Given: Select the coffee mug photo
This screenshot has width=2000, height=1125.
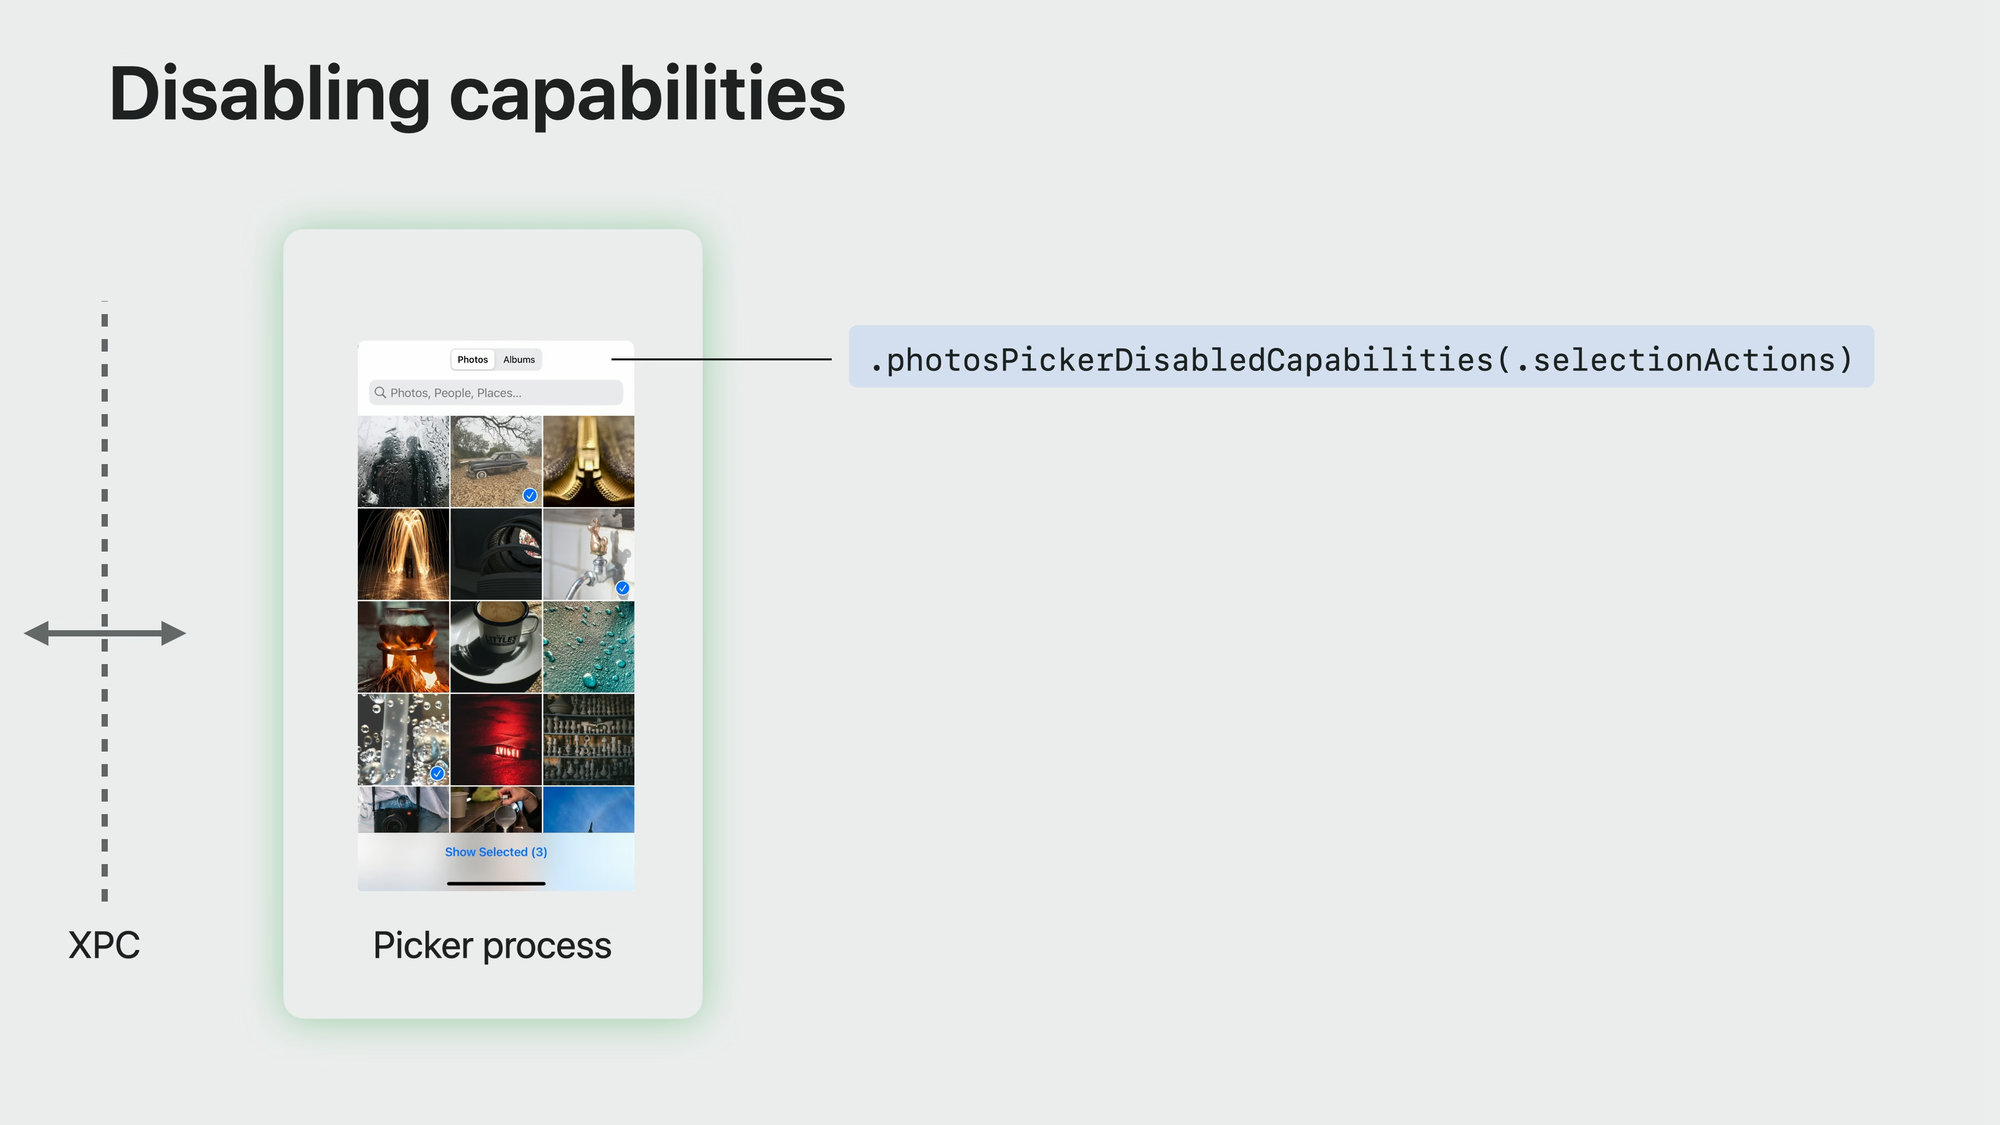Looking at the screenshot, I should pos(496,646).
